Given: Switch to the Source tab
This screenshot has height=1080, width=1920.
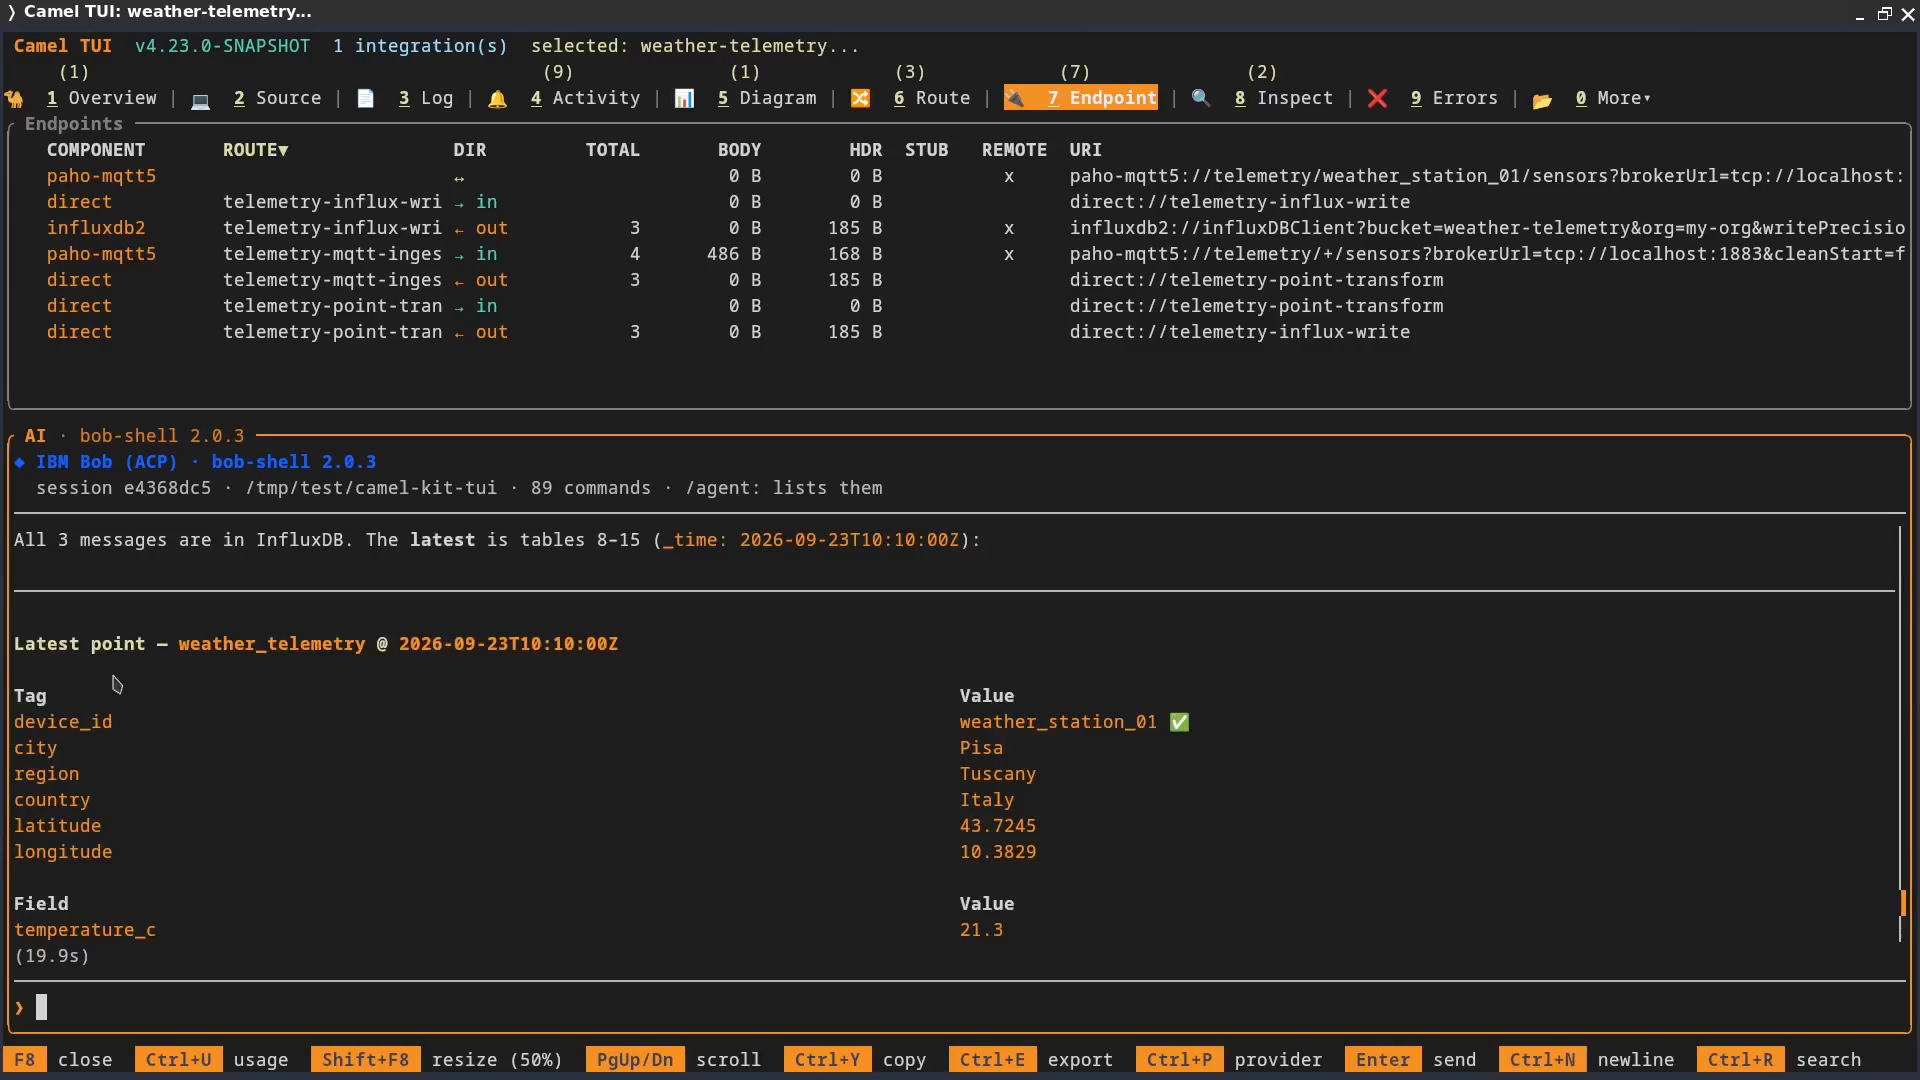Looking at the screenshot, I should pyautogui.click(x=277, y=98).
